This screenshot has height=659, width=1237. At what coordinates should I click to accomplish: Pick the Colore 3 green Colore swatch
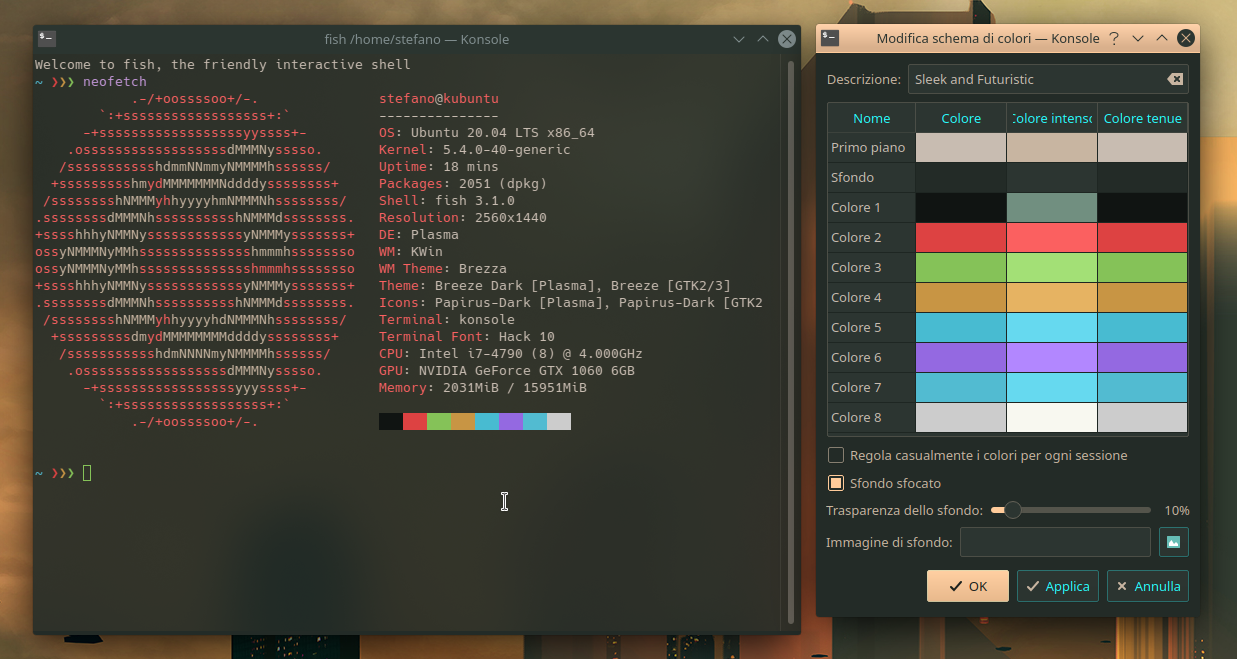pos(961,267)
